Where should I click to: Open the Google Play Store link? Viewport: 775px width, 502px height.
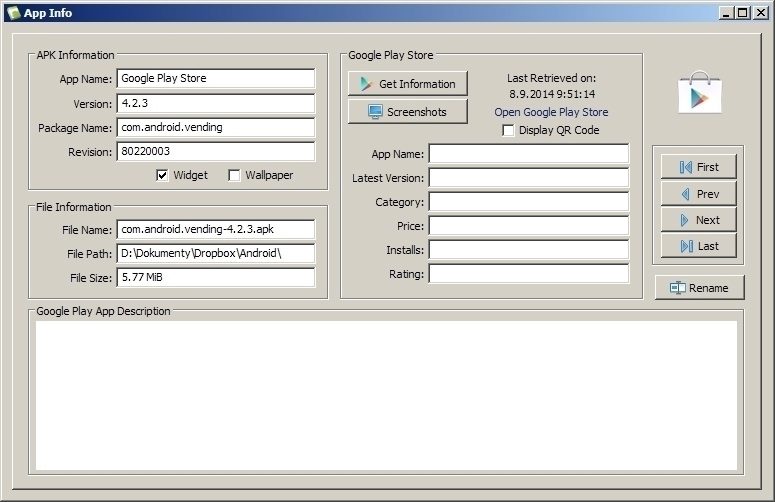551,112
